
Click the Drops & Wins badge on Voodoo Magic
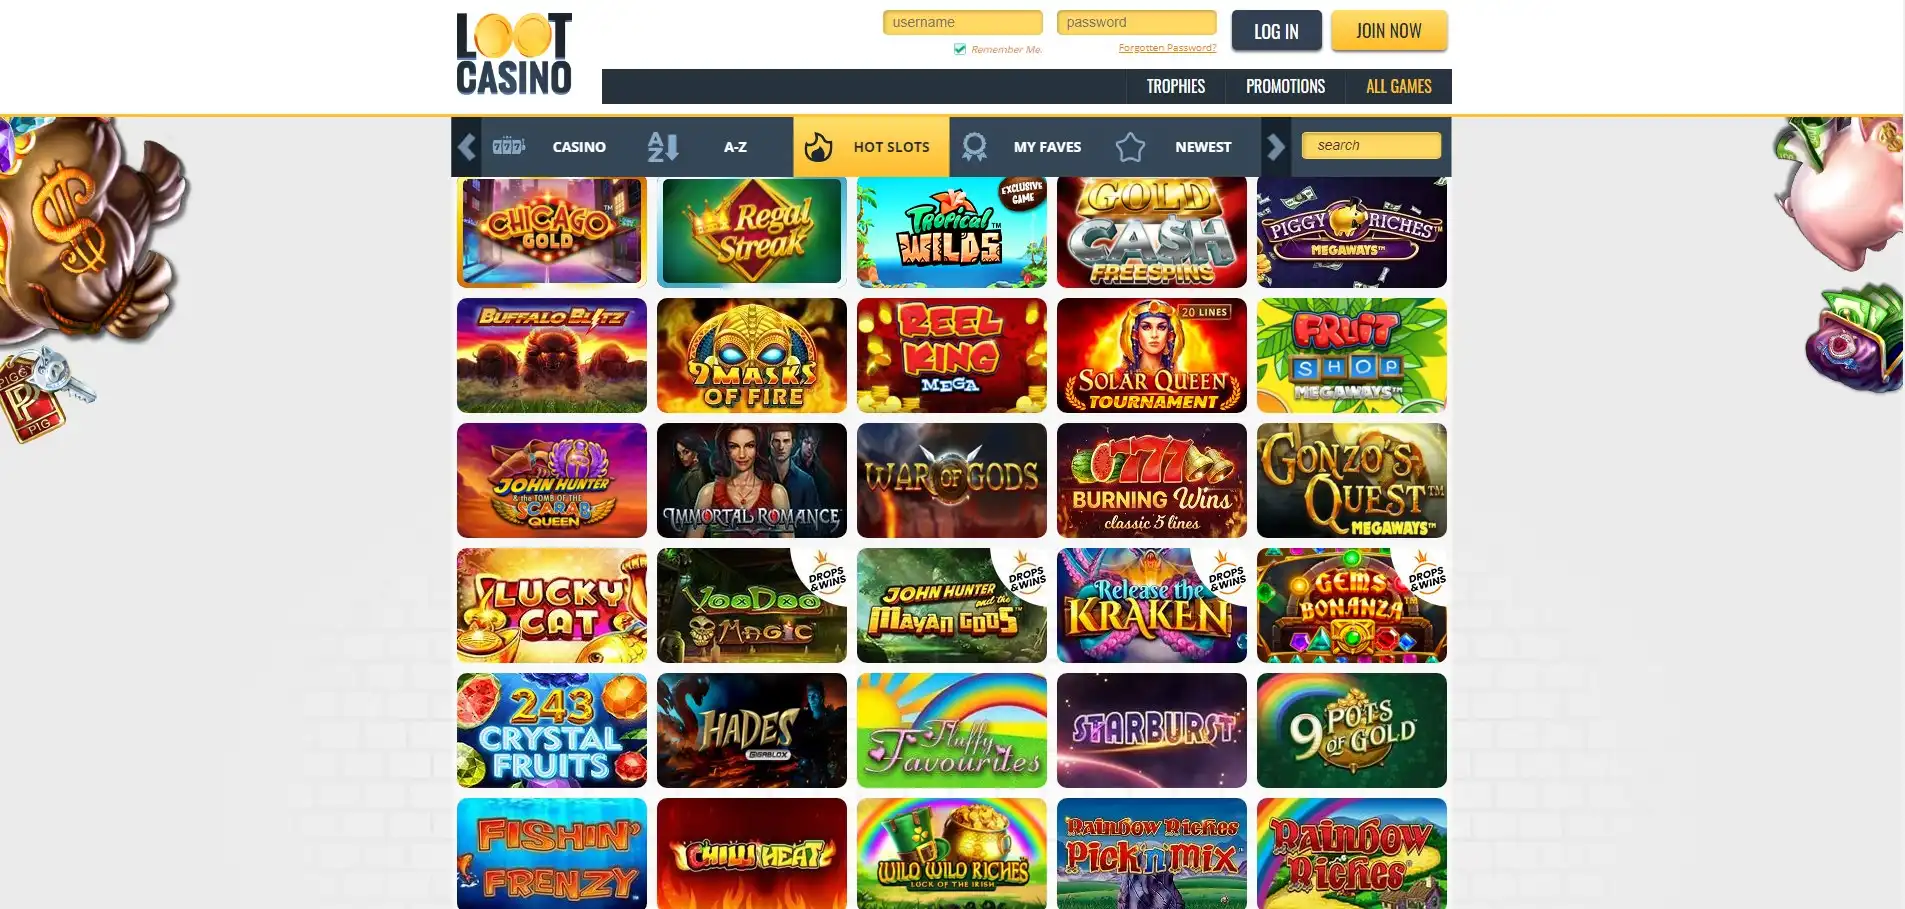826,571
